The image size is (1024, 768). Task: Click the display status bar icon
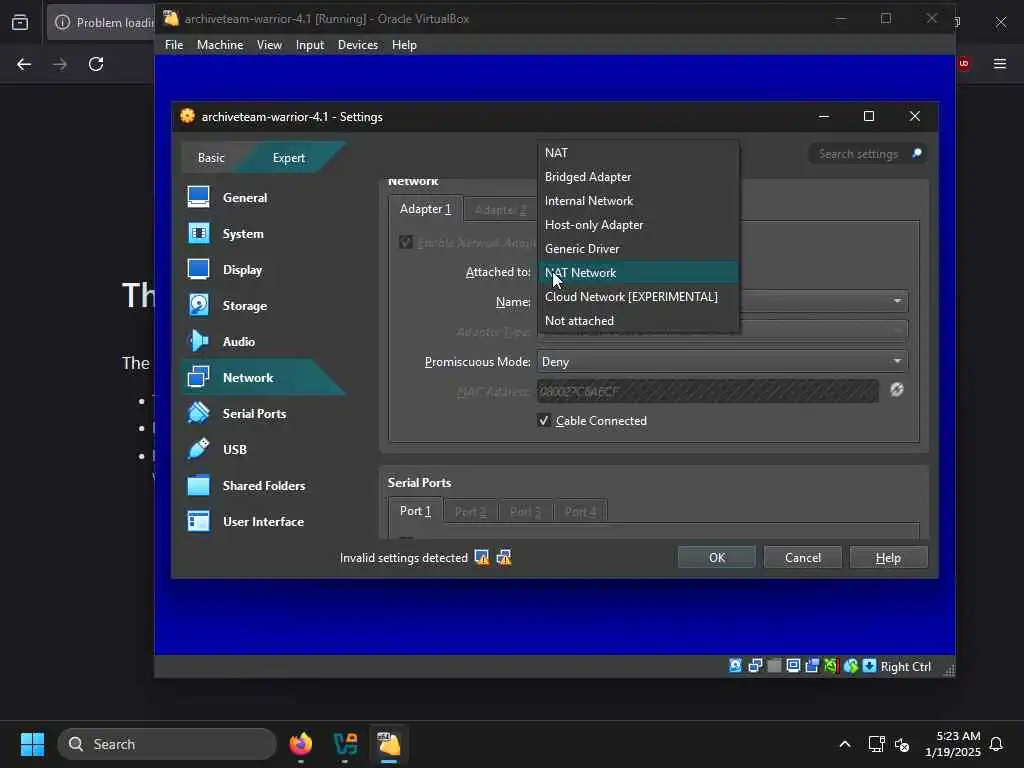click(793, 666)
